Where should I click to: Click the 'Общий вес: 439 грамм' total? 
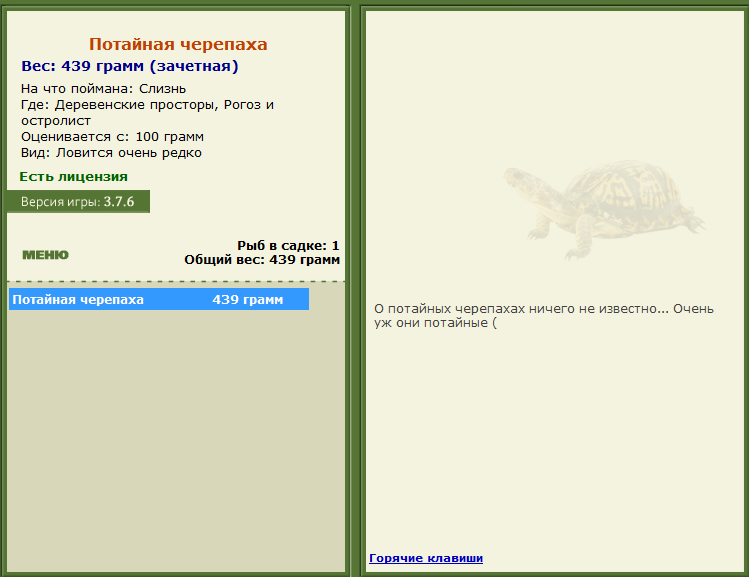[262, 260]
